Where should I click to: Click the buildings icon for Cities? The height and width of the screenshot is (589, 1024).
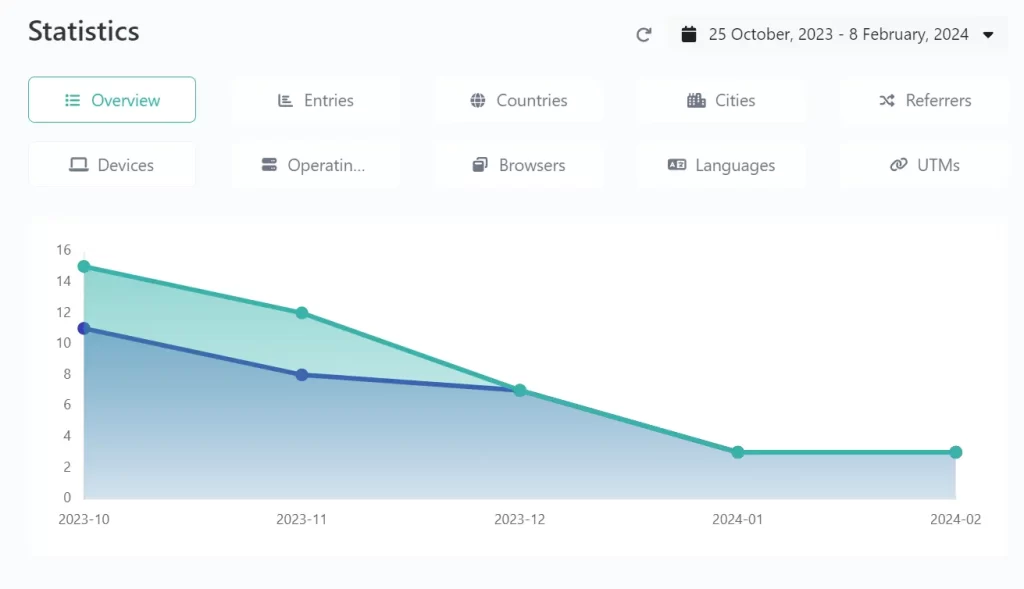click(696, 100)
